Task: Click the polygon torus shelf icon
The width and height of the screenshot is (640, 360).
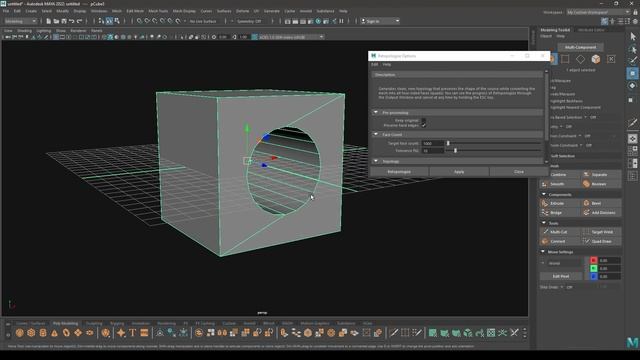Action: pyautogui.click(x=66, y=333)
